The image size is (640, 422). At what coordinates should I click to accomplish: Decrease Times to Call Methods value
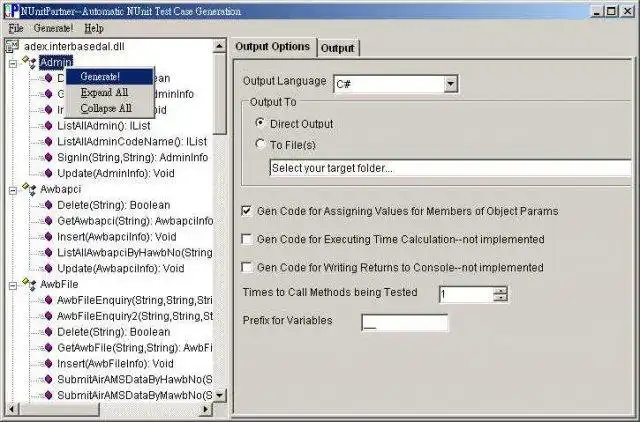tap(500, 298)
